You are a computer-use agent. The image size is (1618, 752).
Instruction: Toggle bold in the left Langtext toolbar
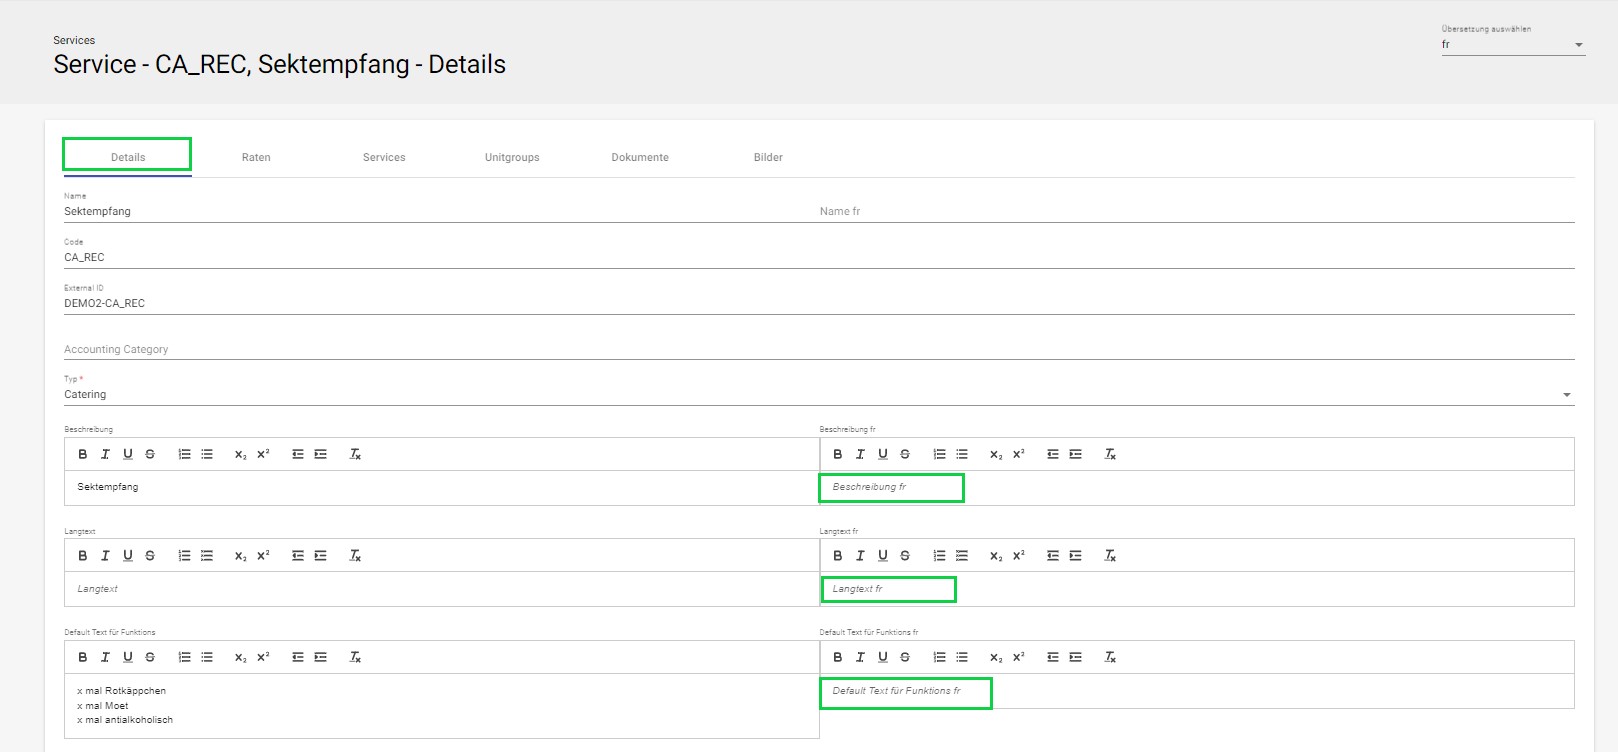pyautogui.click(x=83, y=556)
